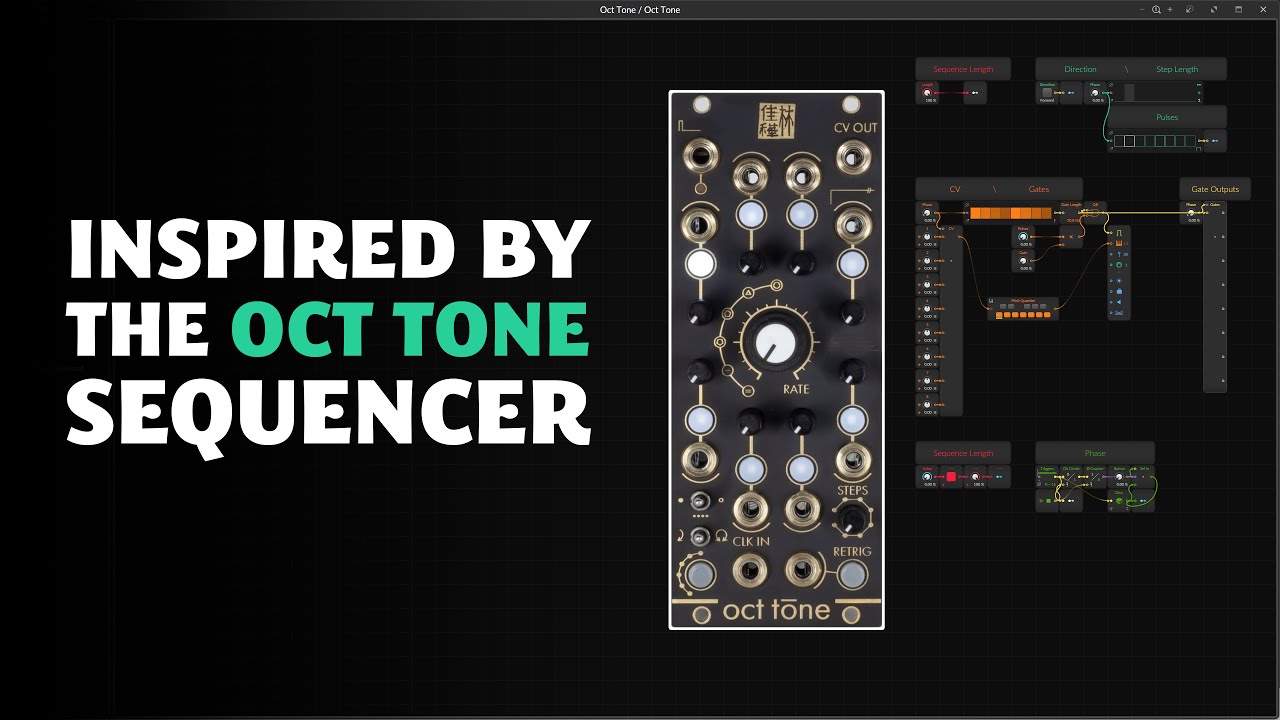Click the last orange CV step bar
The width and height of the screenshot is (1280, 720).
(1046, 213)
